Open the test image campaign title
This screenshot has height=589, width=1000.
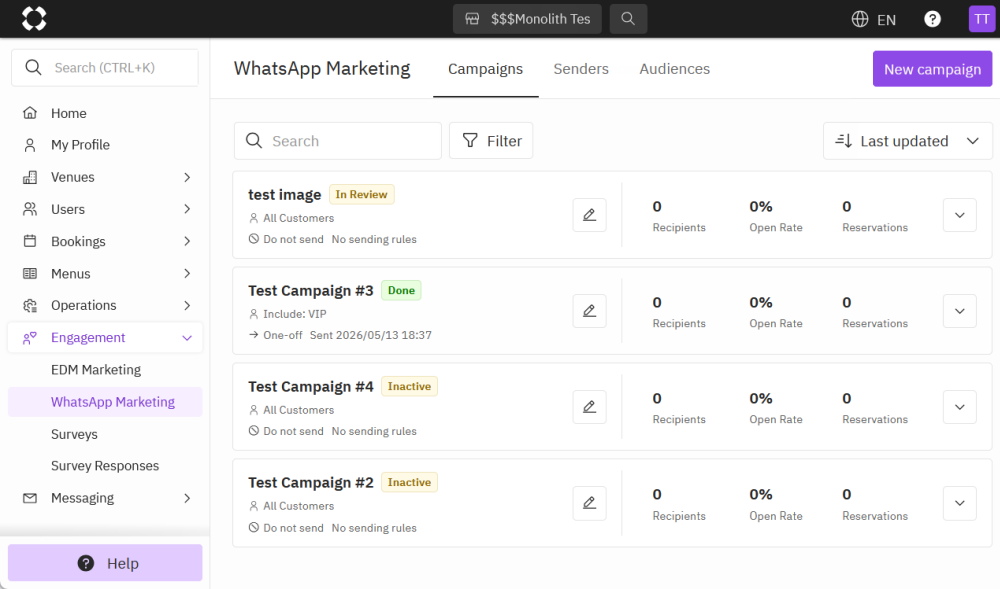click(x=284, y=194)
